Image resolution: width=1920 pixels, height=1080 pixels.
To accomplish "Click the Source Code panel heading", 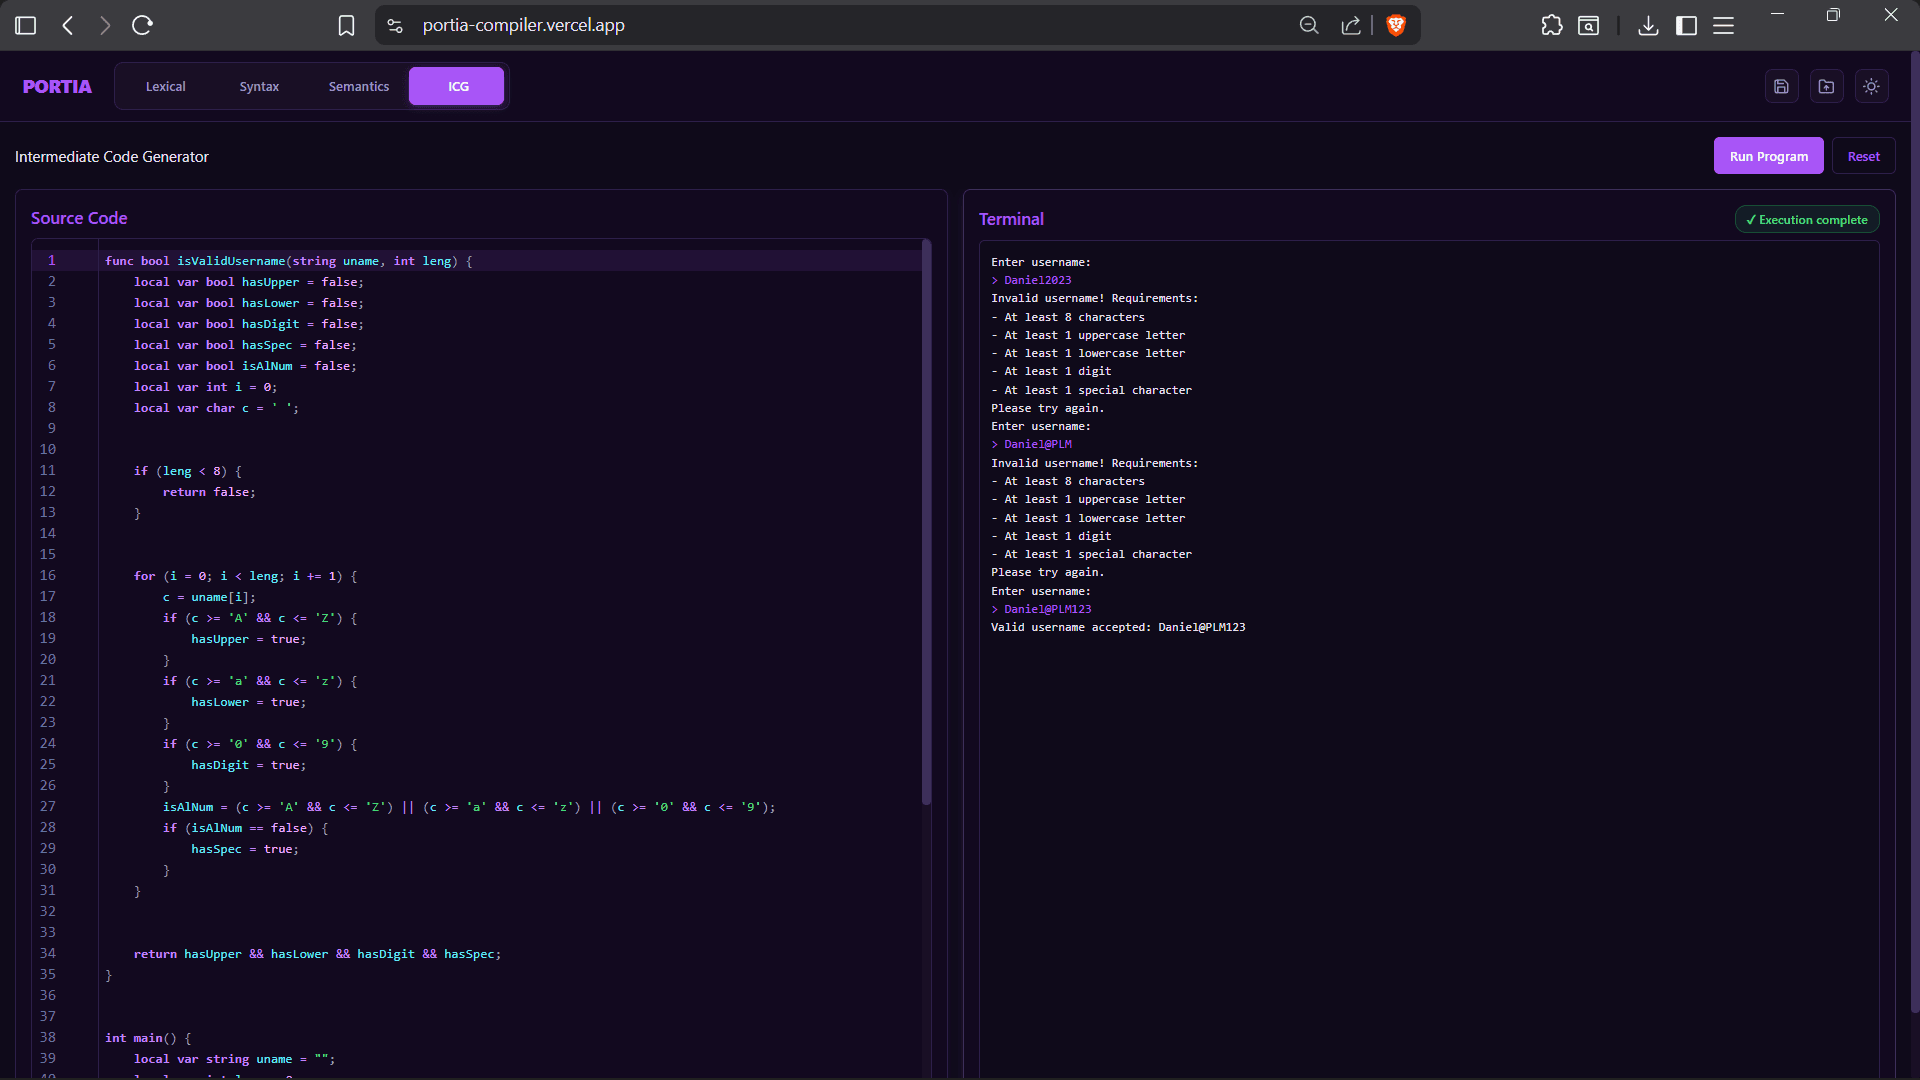I will [x=79, y=218].
